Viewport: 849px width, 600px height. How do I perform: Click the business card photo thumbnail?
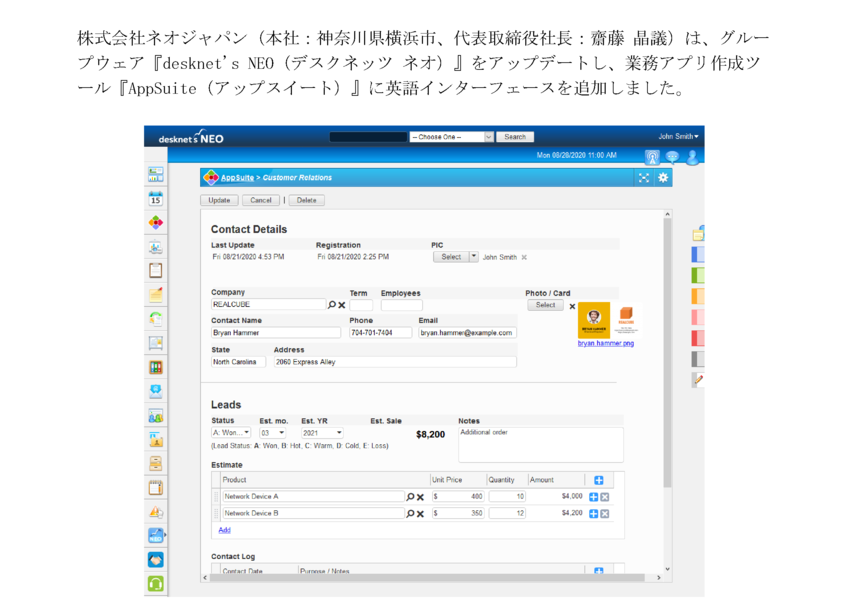609,320
